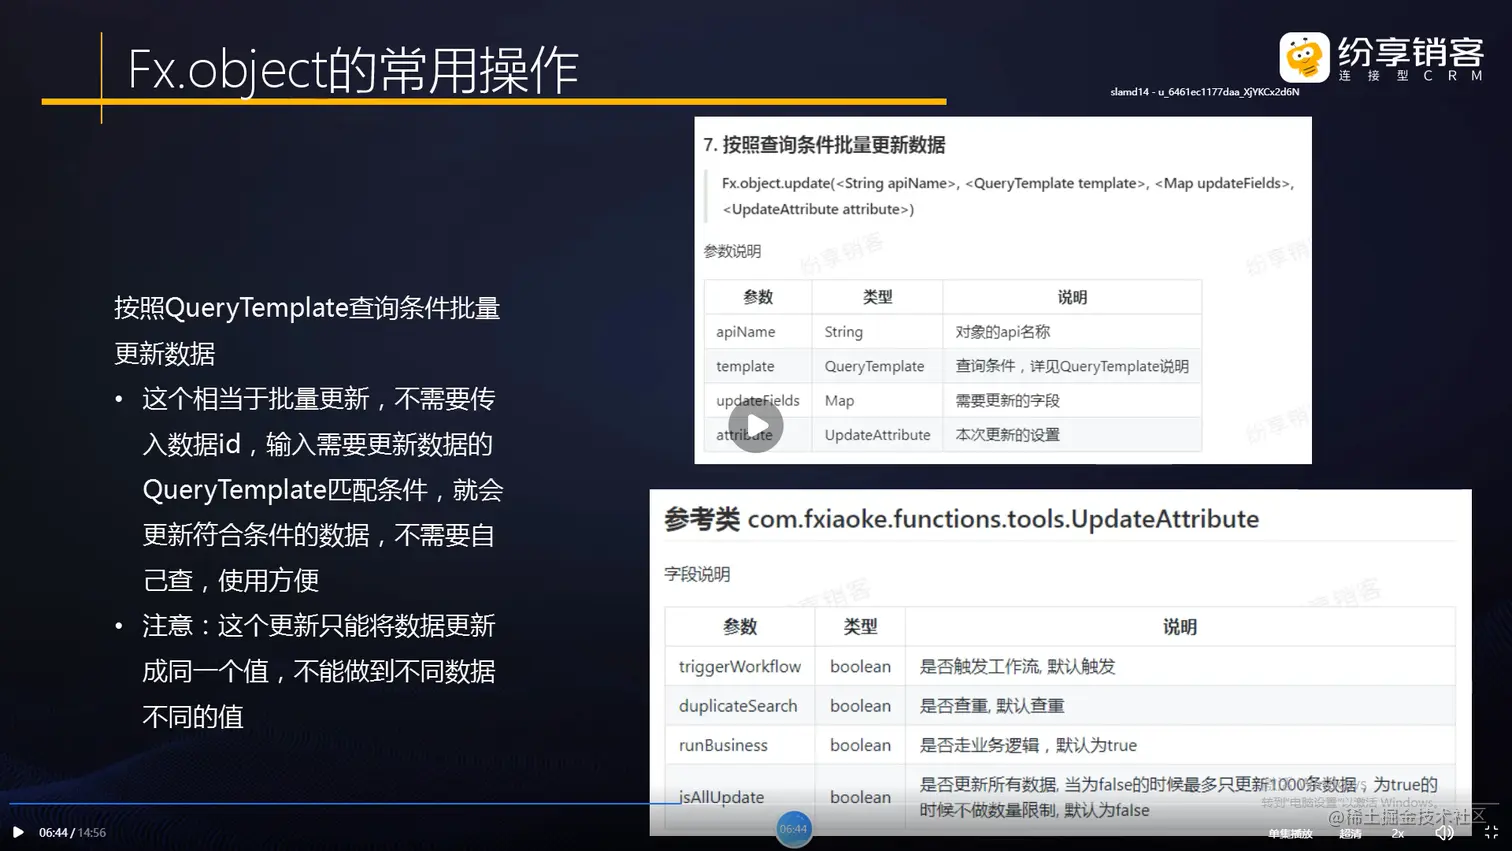Viewport: 1512px width, 851px height.
Task: Click the slamd14 user ID text under the logo
Action: pyautogui.click(x=1204, y=92)
